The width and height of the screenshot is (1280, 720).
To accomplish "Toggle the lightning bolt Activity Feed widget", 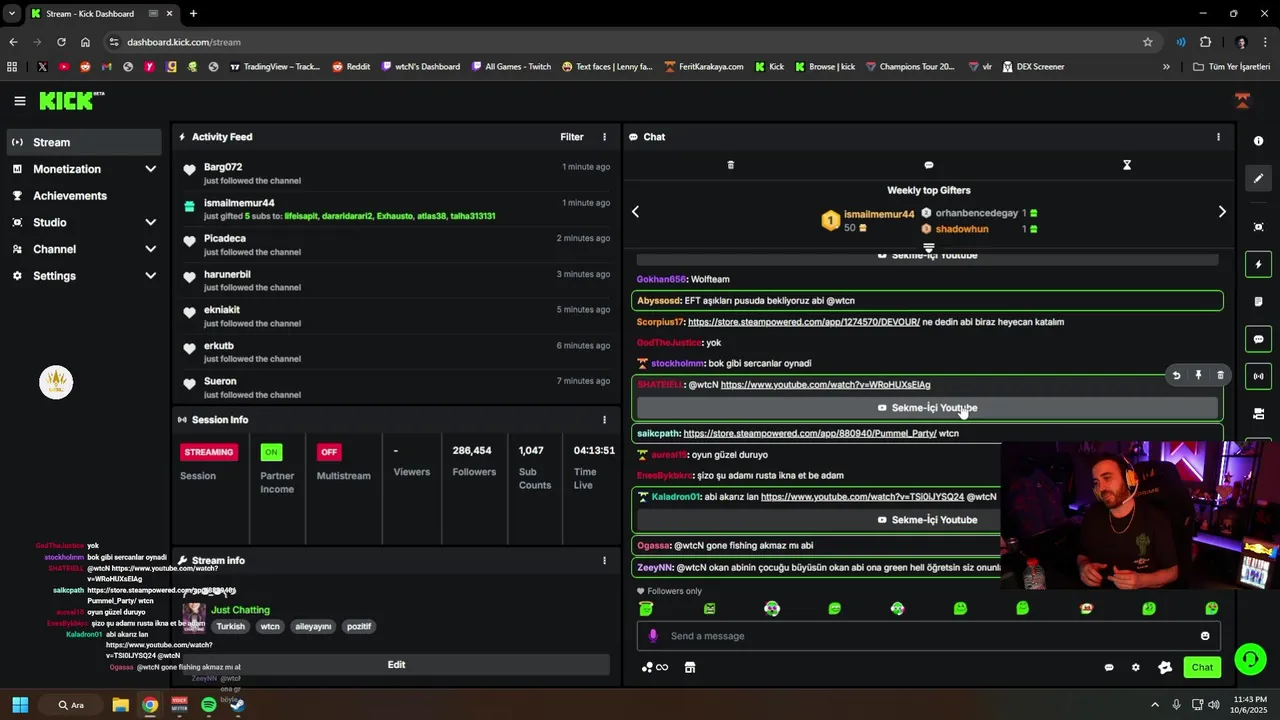I will (x=1258, y=265).
